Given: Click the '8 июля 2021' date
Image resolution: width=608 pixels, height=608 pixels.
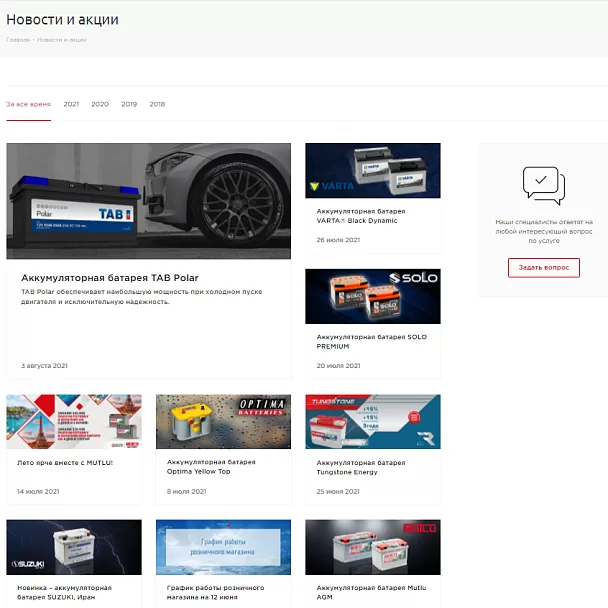Looking at the screenshot, I should click(187, 491).
